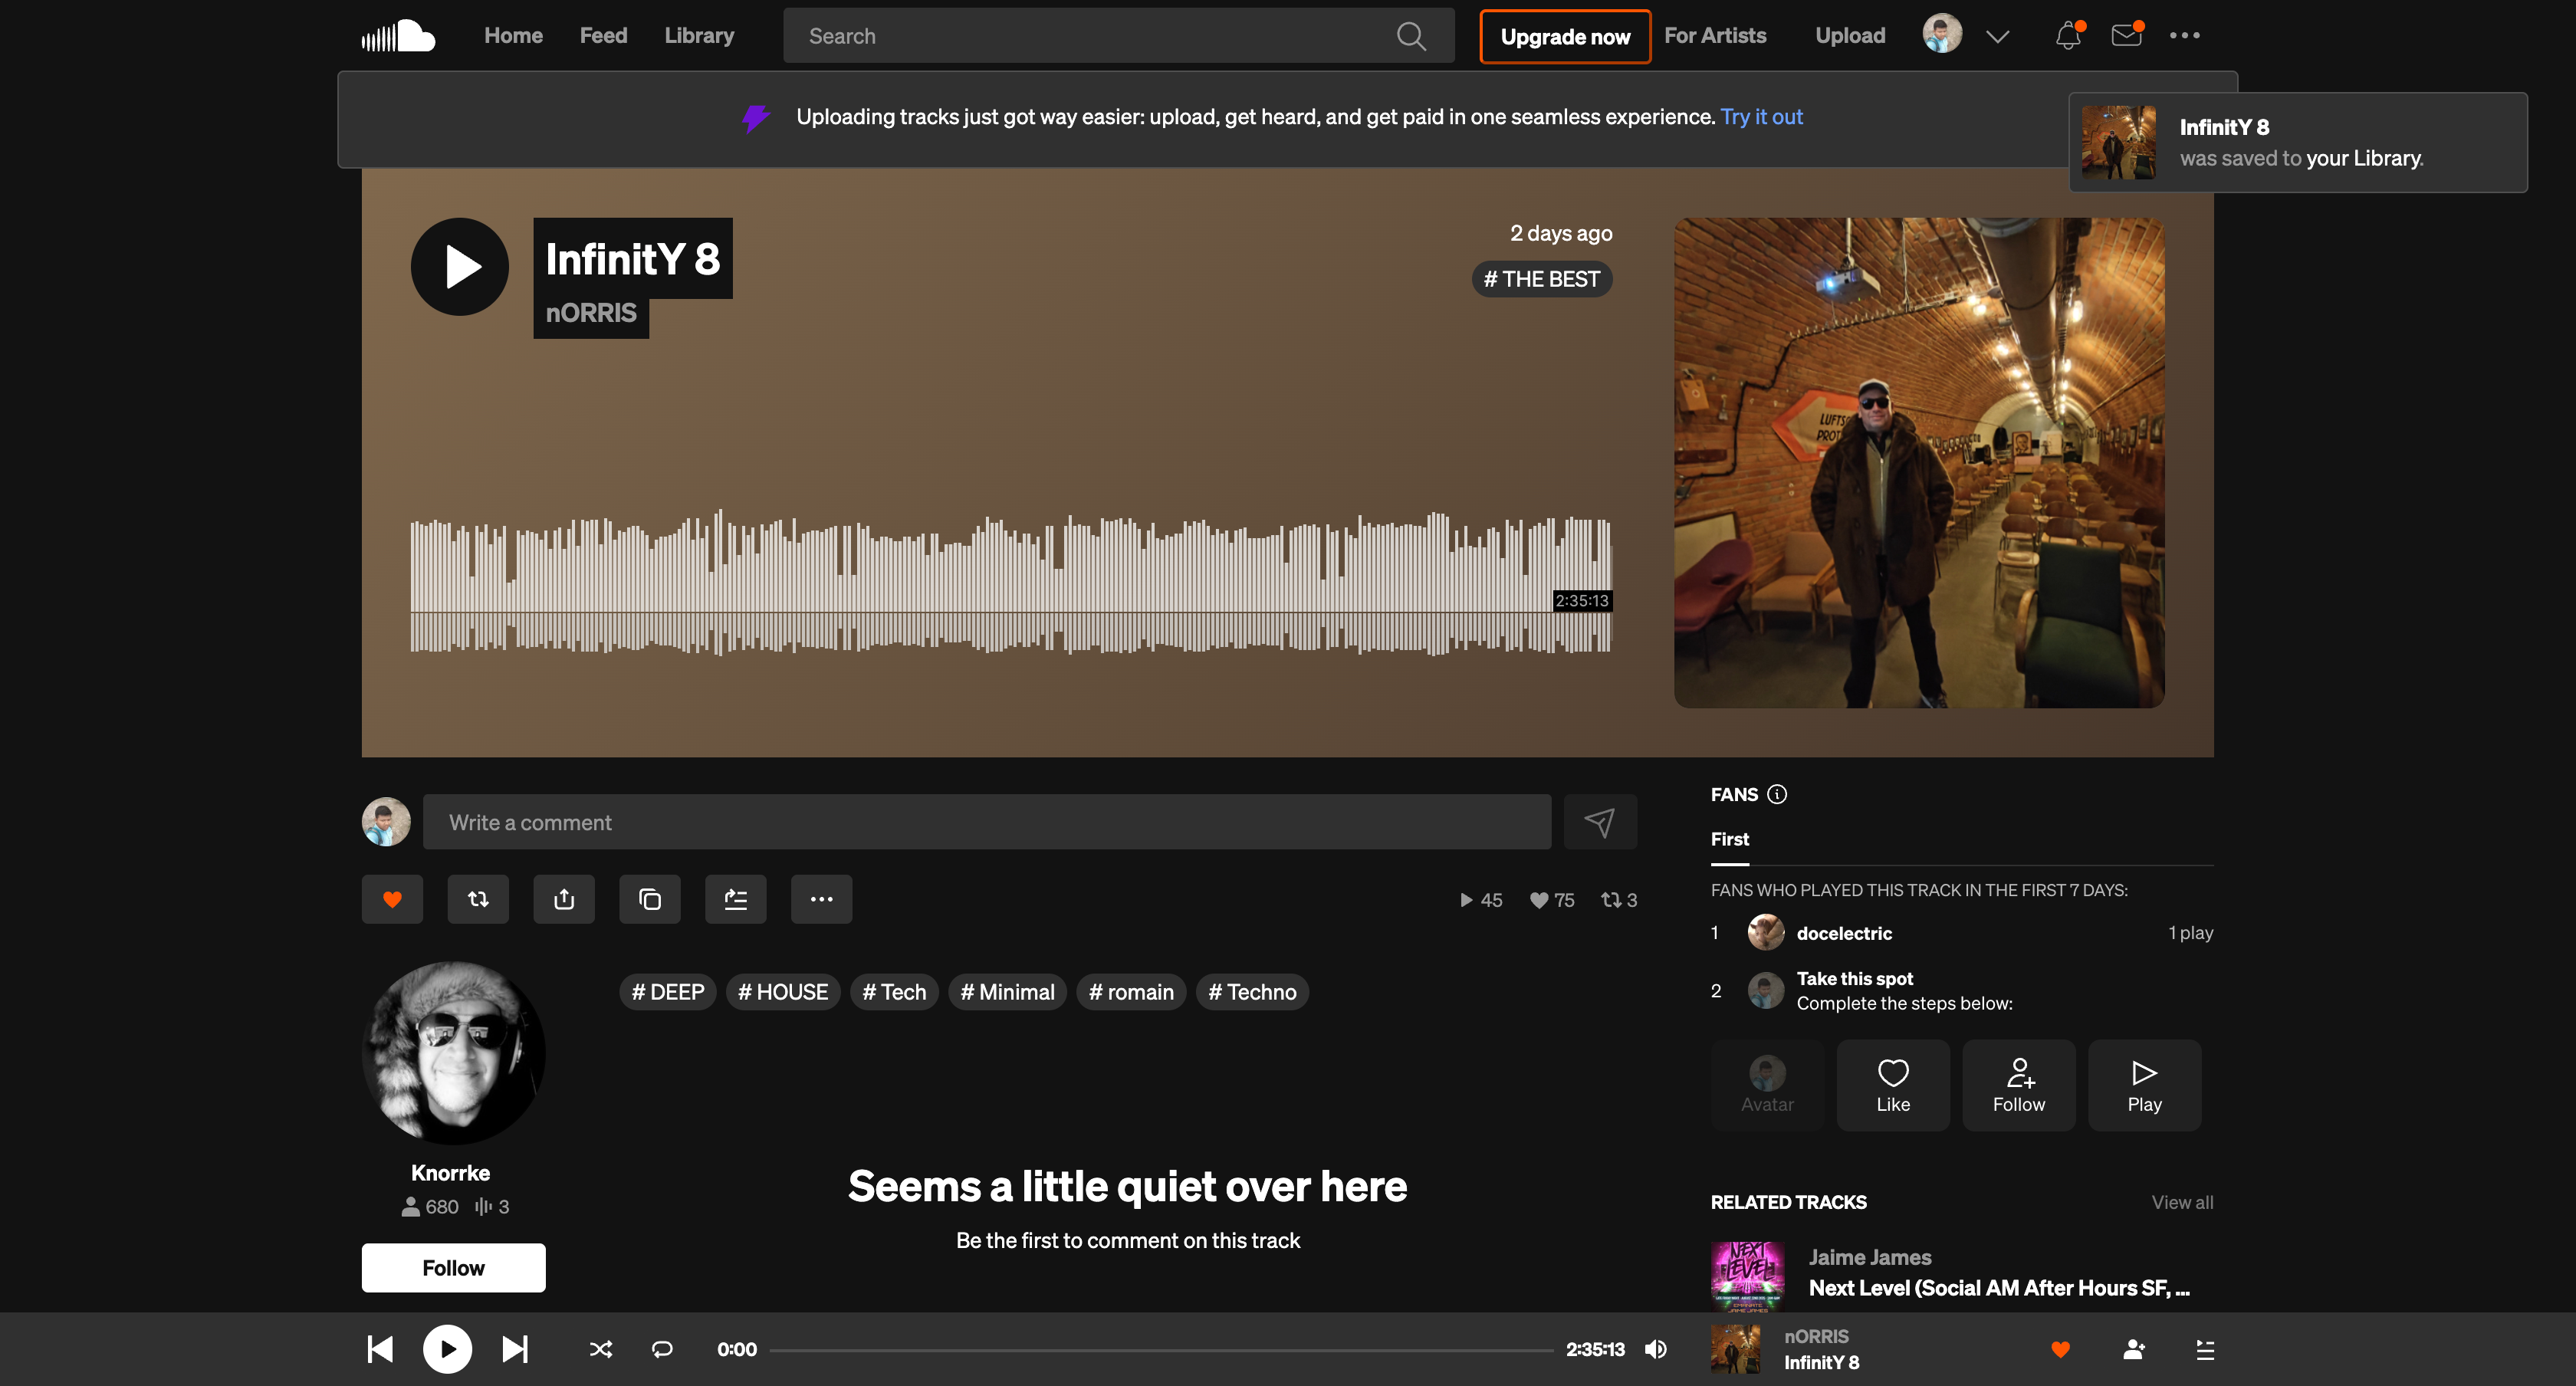This screenshot has width=2576, height=1386.
Task: Open Knorrke username link
Action: coord(450,1173)
